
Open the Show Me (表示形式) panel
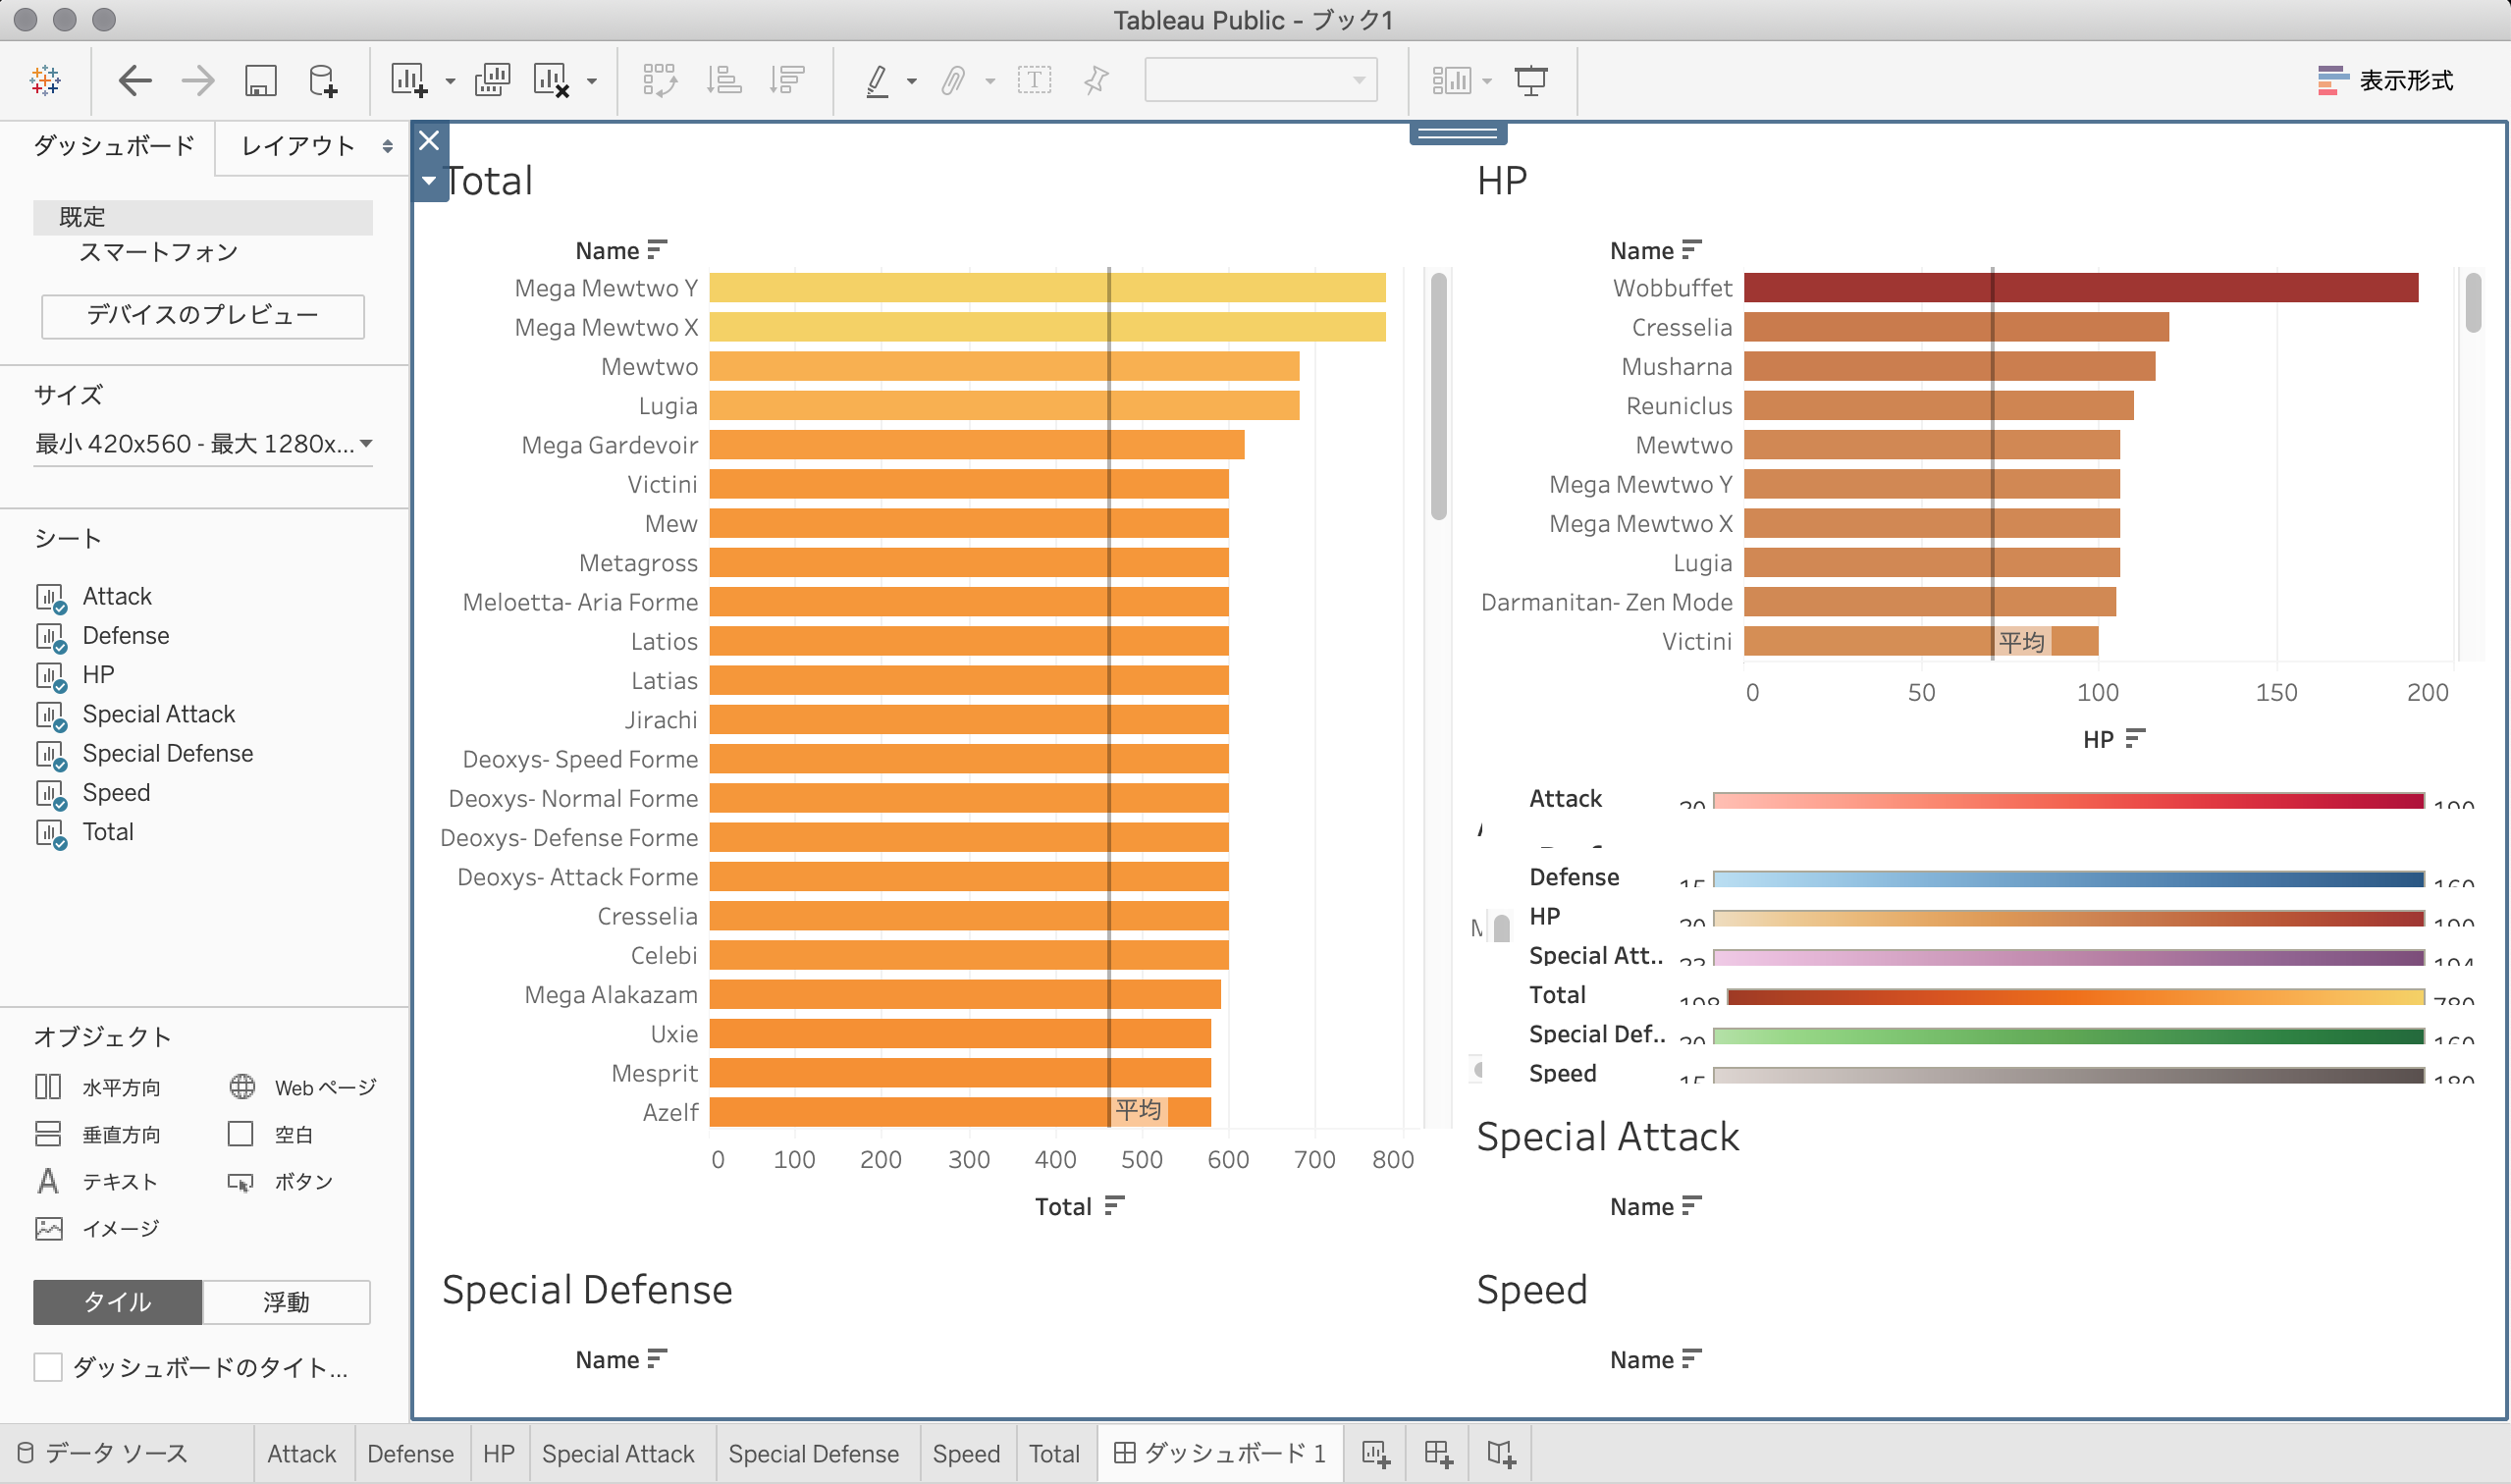tap(2385, 80)
